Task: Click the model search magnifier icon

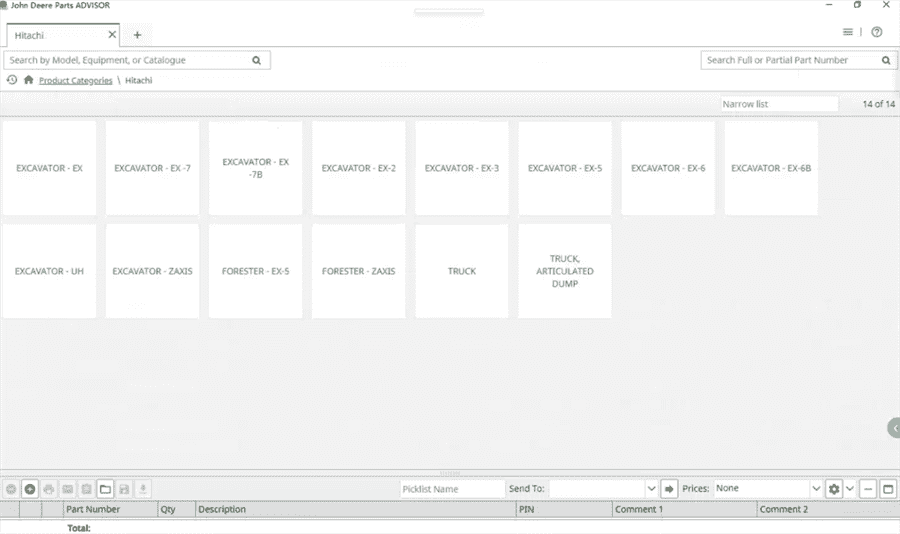Action: coord(257,60)
